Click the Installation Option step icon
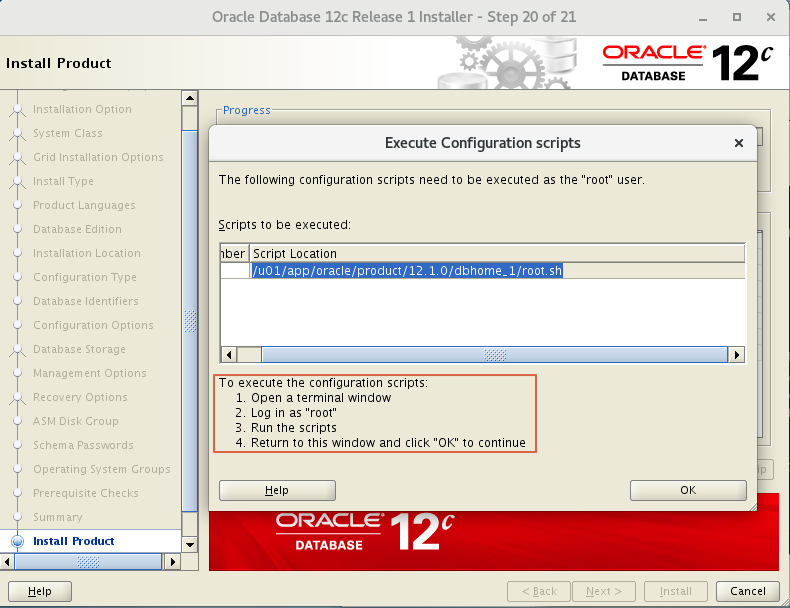 pos(16,110)
